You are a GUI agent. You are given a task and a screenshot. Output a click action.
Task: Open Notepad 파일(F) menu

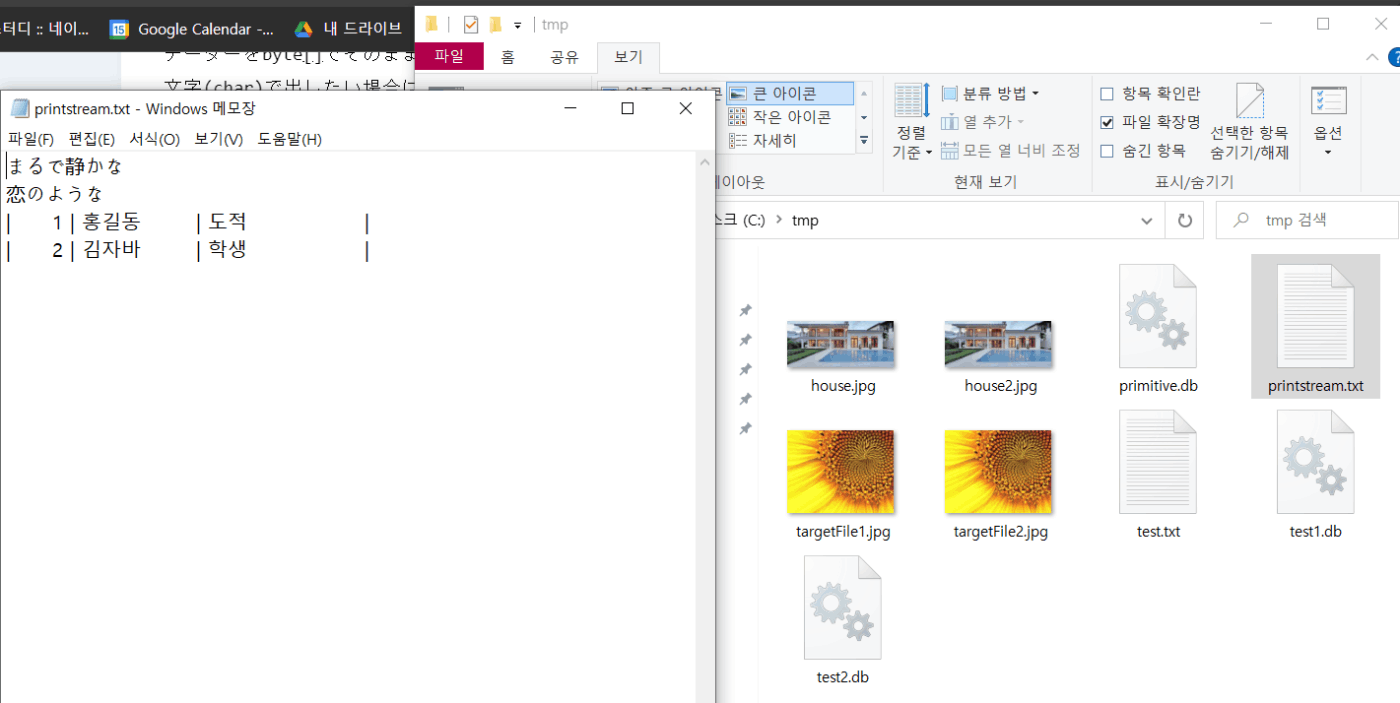pos(31,139)
